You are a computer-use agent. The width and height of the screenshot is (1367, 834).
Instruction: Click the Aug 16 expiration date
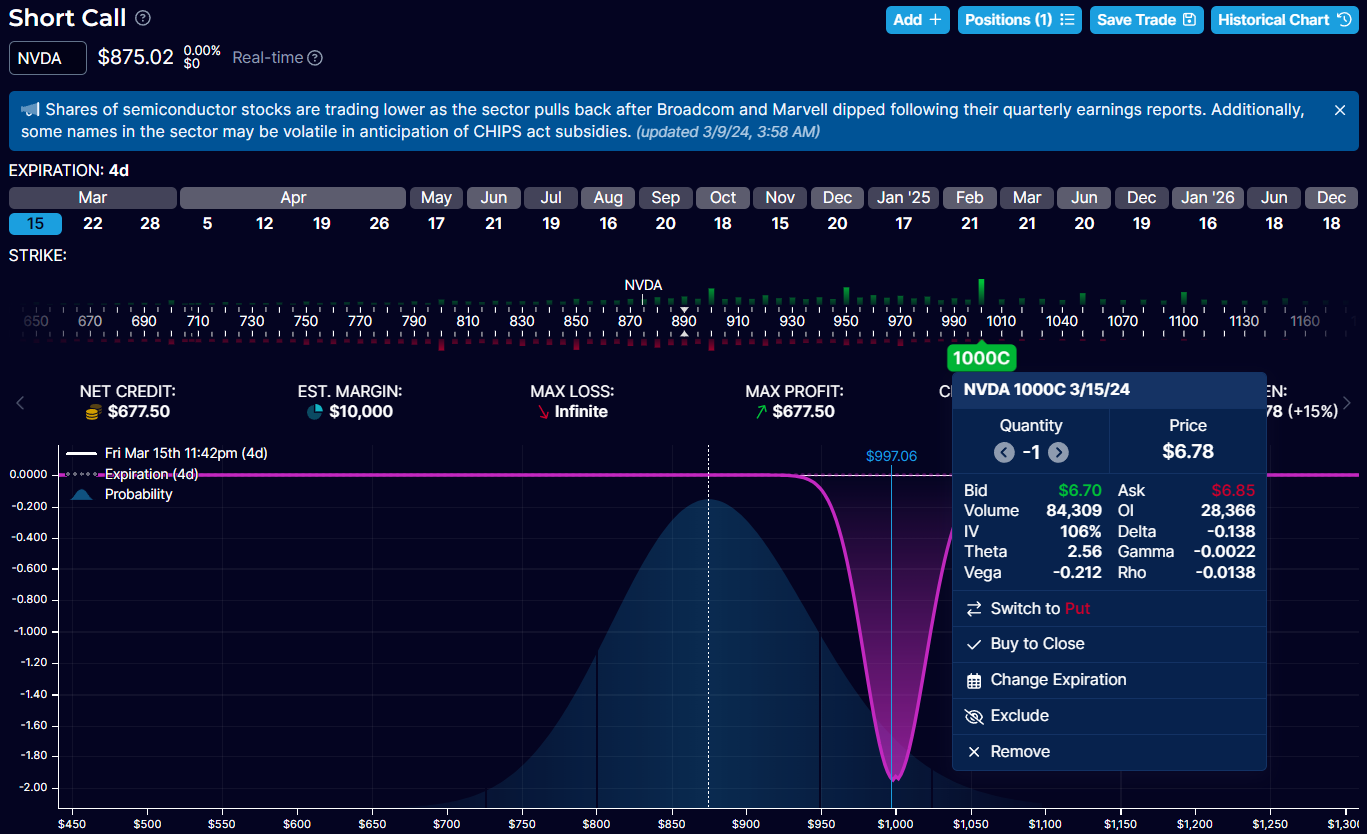point(608,224)
